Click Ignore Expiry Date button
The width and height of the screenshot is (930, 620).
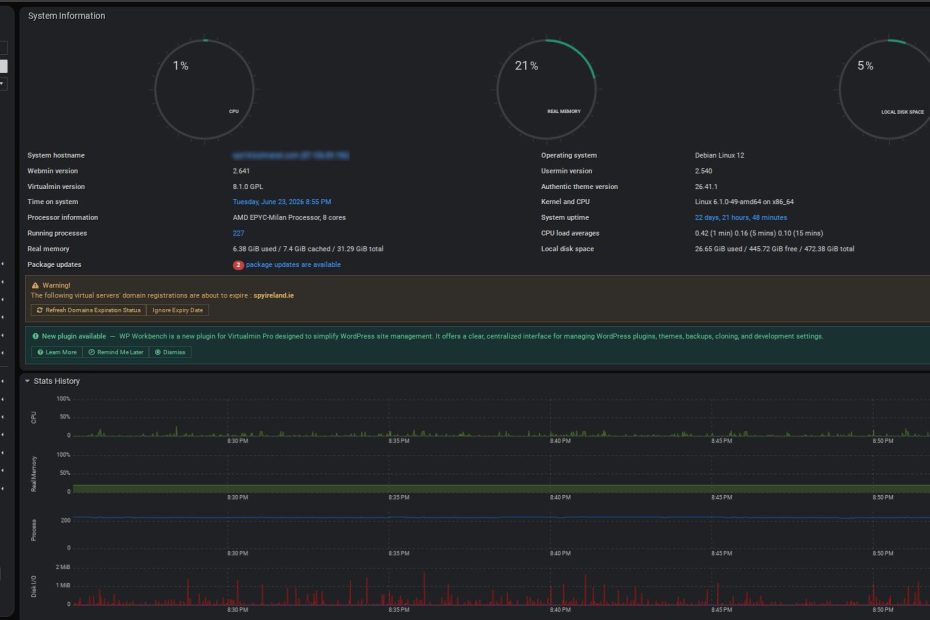tap(177, 310)
